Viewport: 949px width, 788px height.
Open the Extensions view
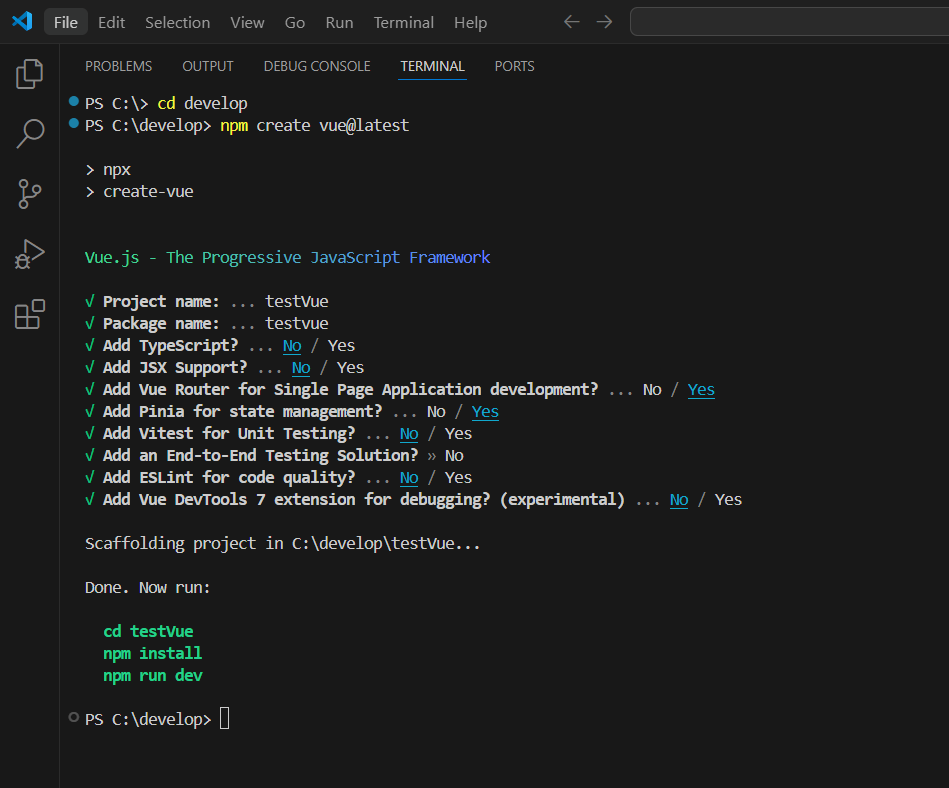click(29, 314)
